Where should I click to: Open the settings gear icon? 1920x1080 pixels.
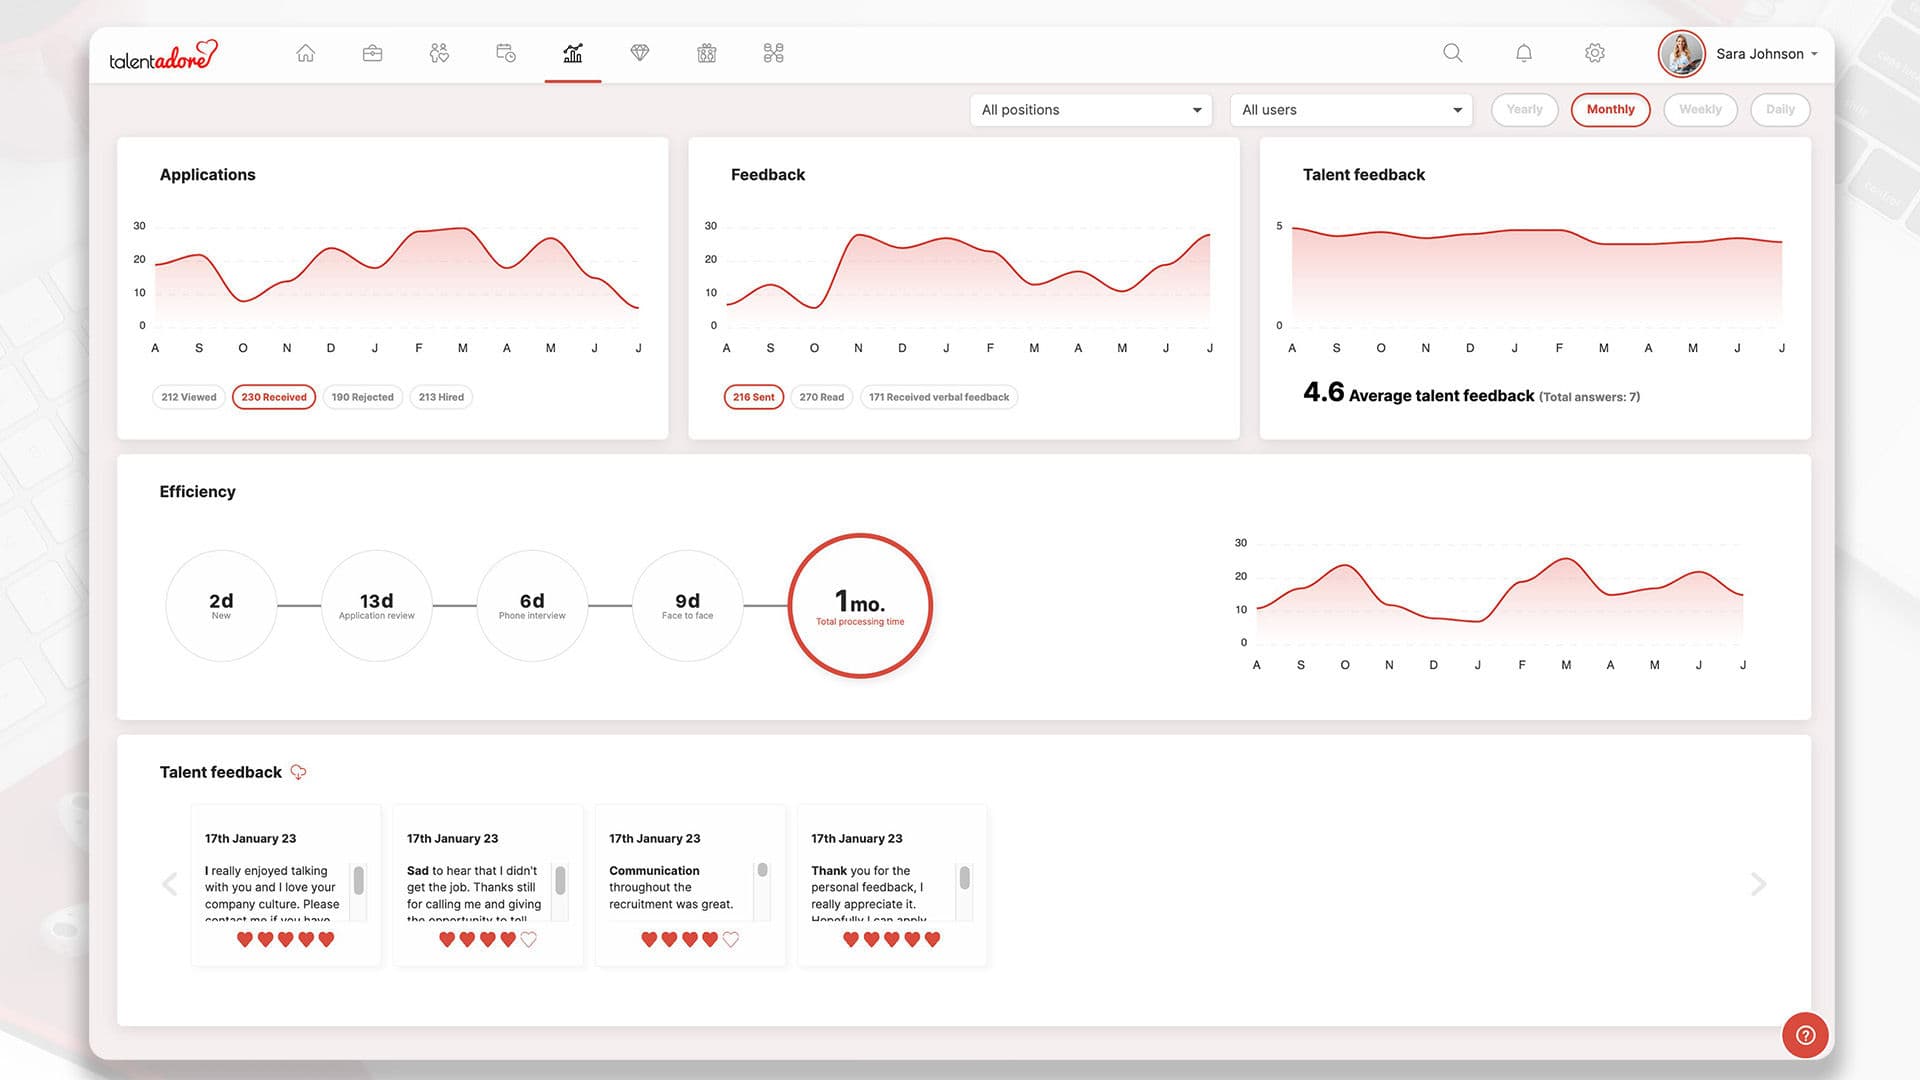click(1595, 53)
